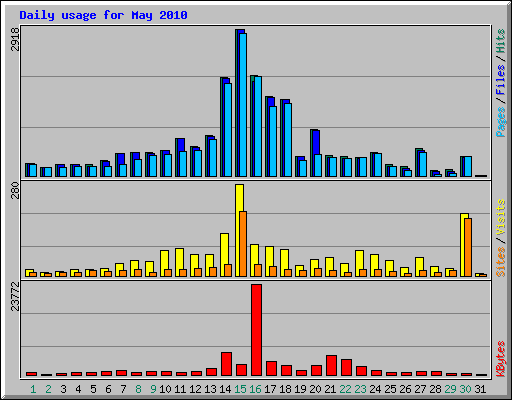Screen dimensions: 512x400
Task: Click day label 2 on the x-axis
Action: 48,389
